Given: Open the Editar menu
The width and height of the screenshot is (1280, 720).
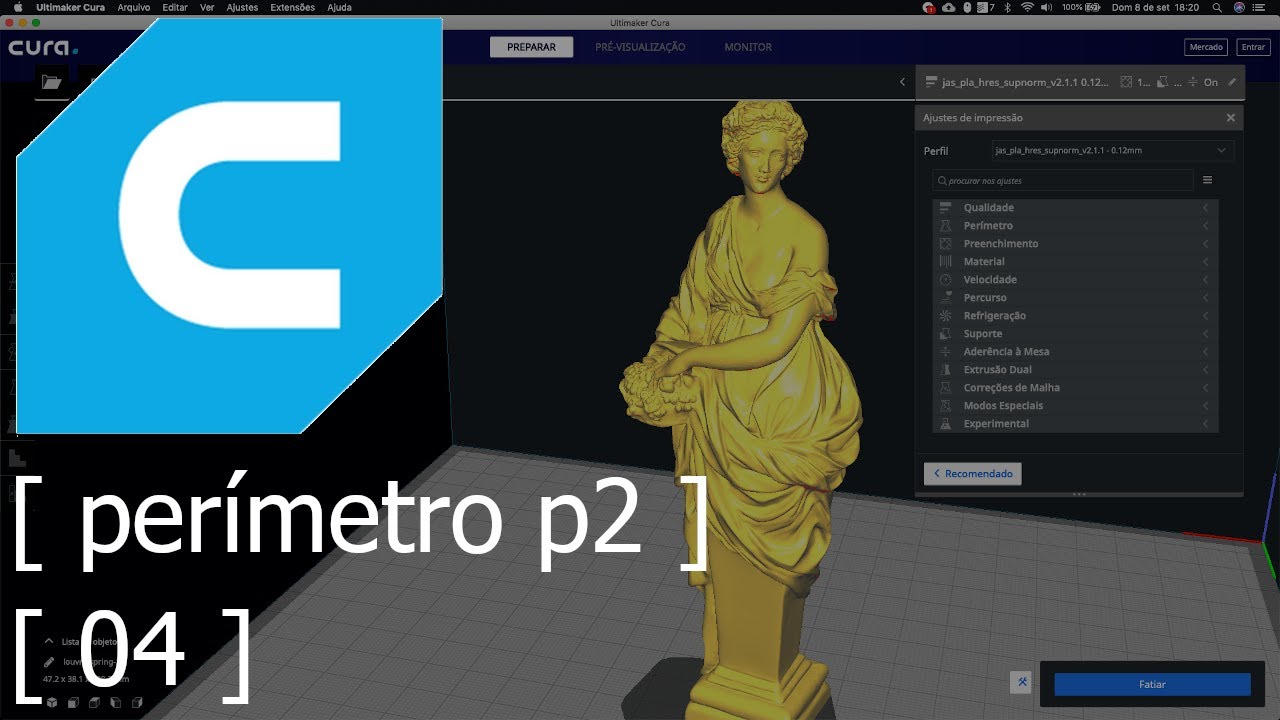Looking at the screenshot, I should coord(175,7).
